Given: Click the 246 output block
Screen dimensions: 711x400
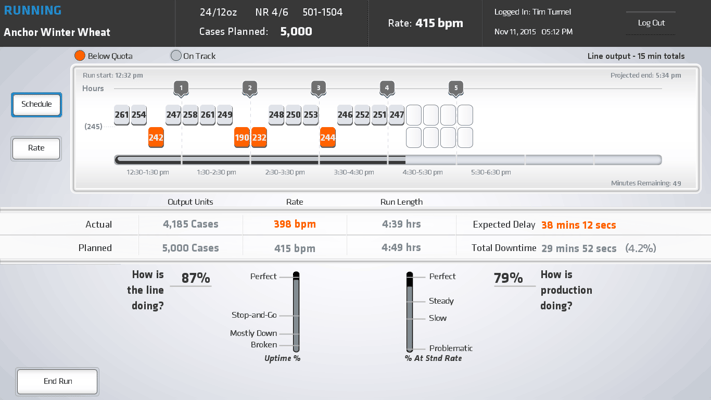Looking at the screenshot, I should pos(345,115).
